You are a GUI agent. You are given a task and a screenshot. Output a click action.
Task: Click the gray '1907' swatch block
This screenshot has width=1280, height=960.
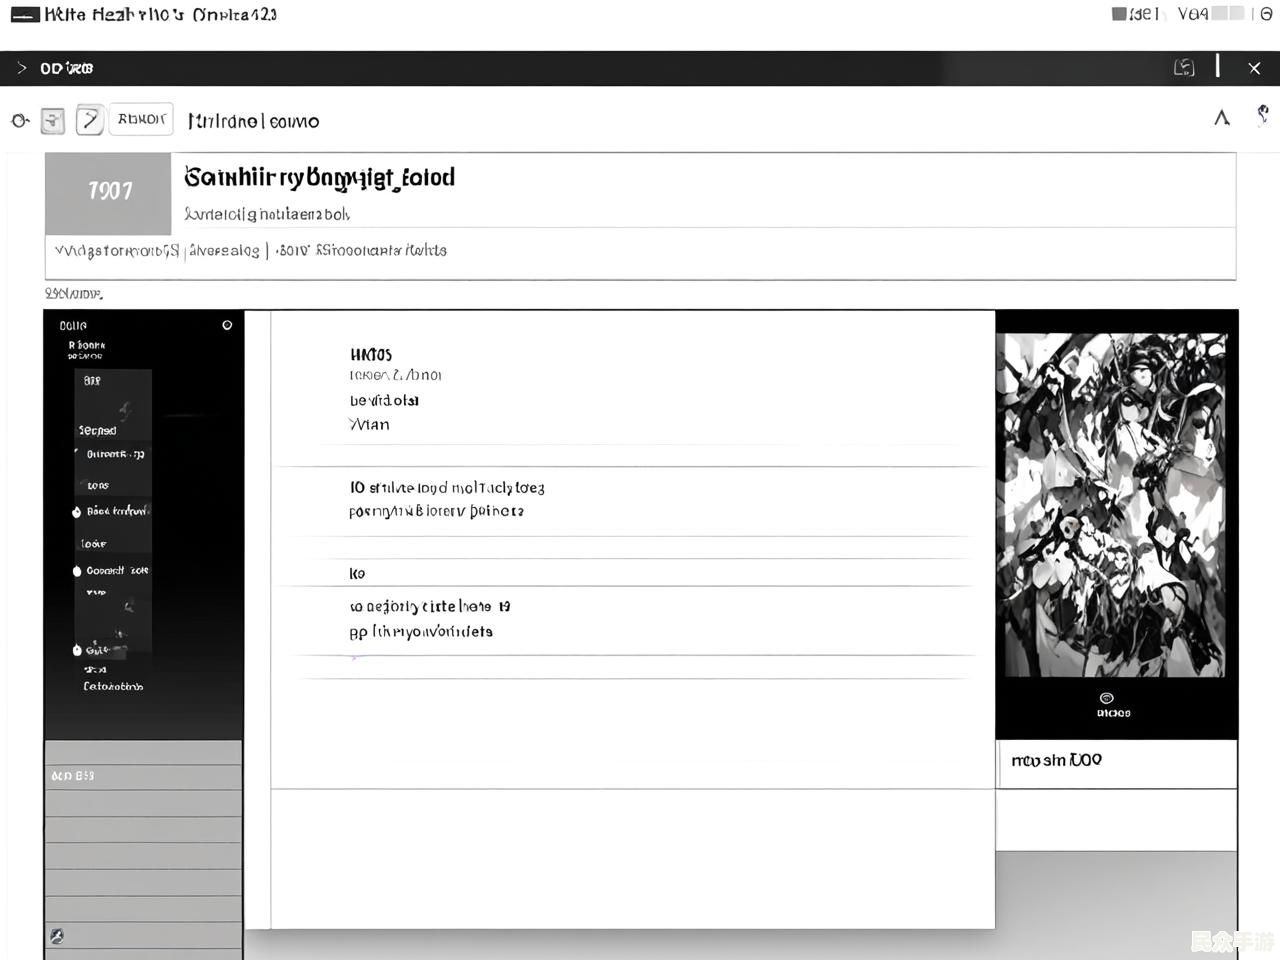[x=108, y=192]
